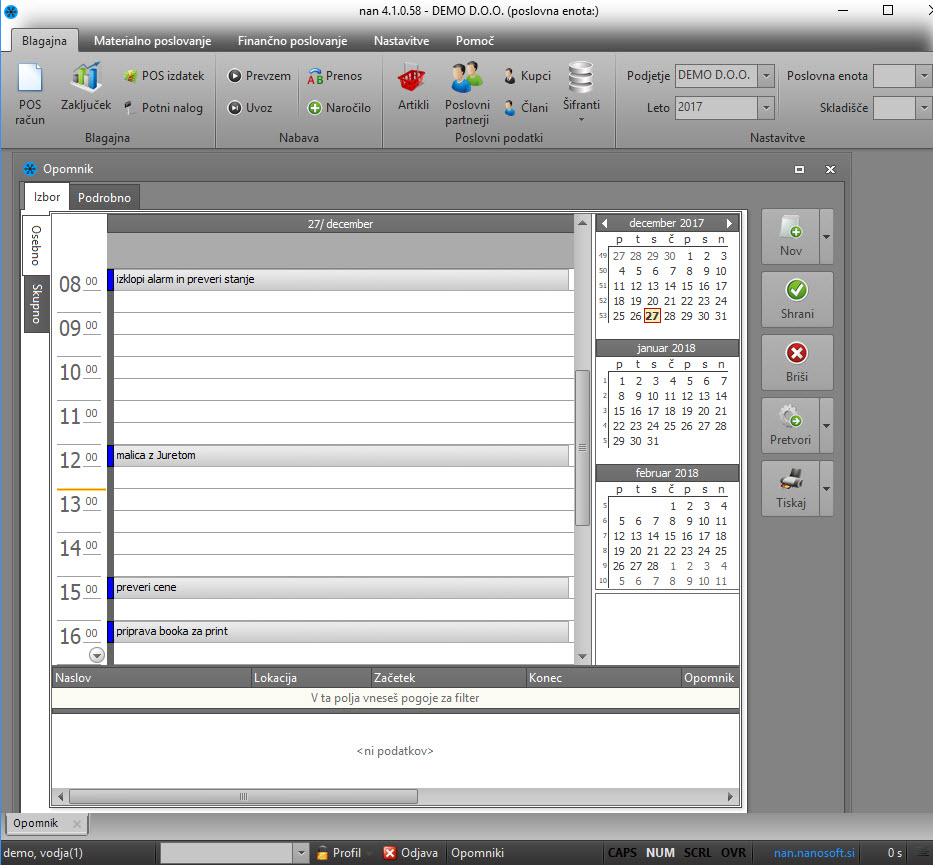The width and height of the screenshot is (933, 865).
Task: Expand the Šifranti dropdown
Action: [580, 119]
